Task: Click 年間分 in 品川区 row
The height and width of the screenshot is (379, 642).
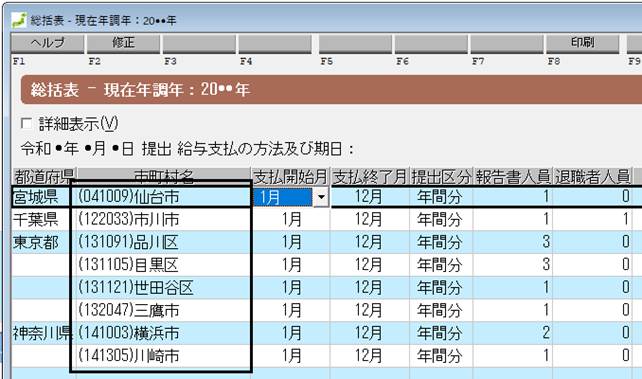Action: coord(441,242)
